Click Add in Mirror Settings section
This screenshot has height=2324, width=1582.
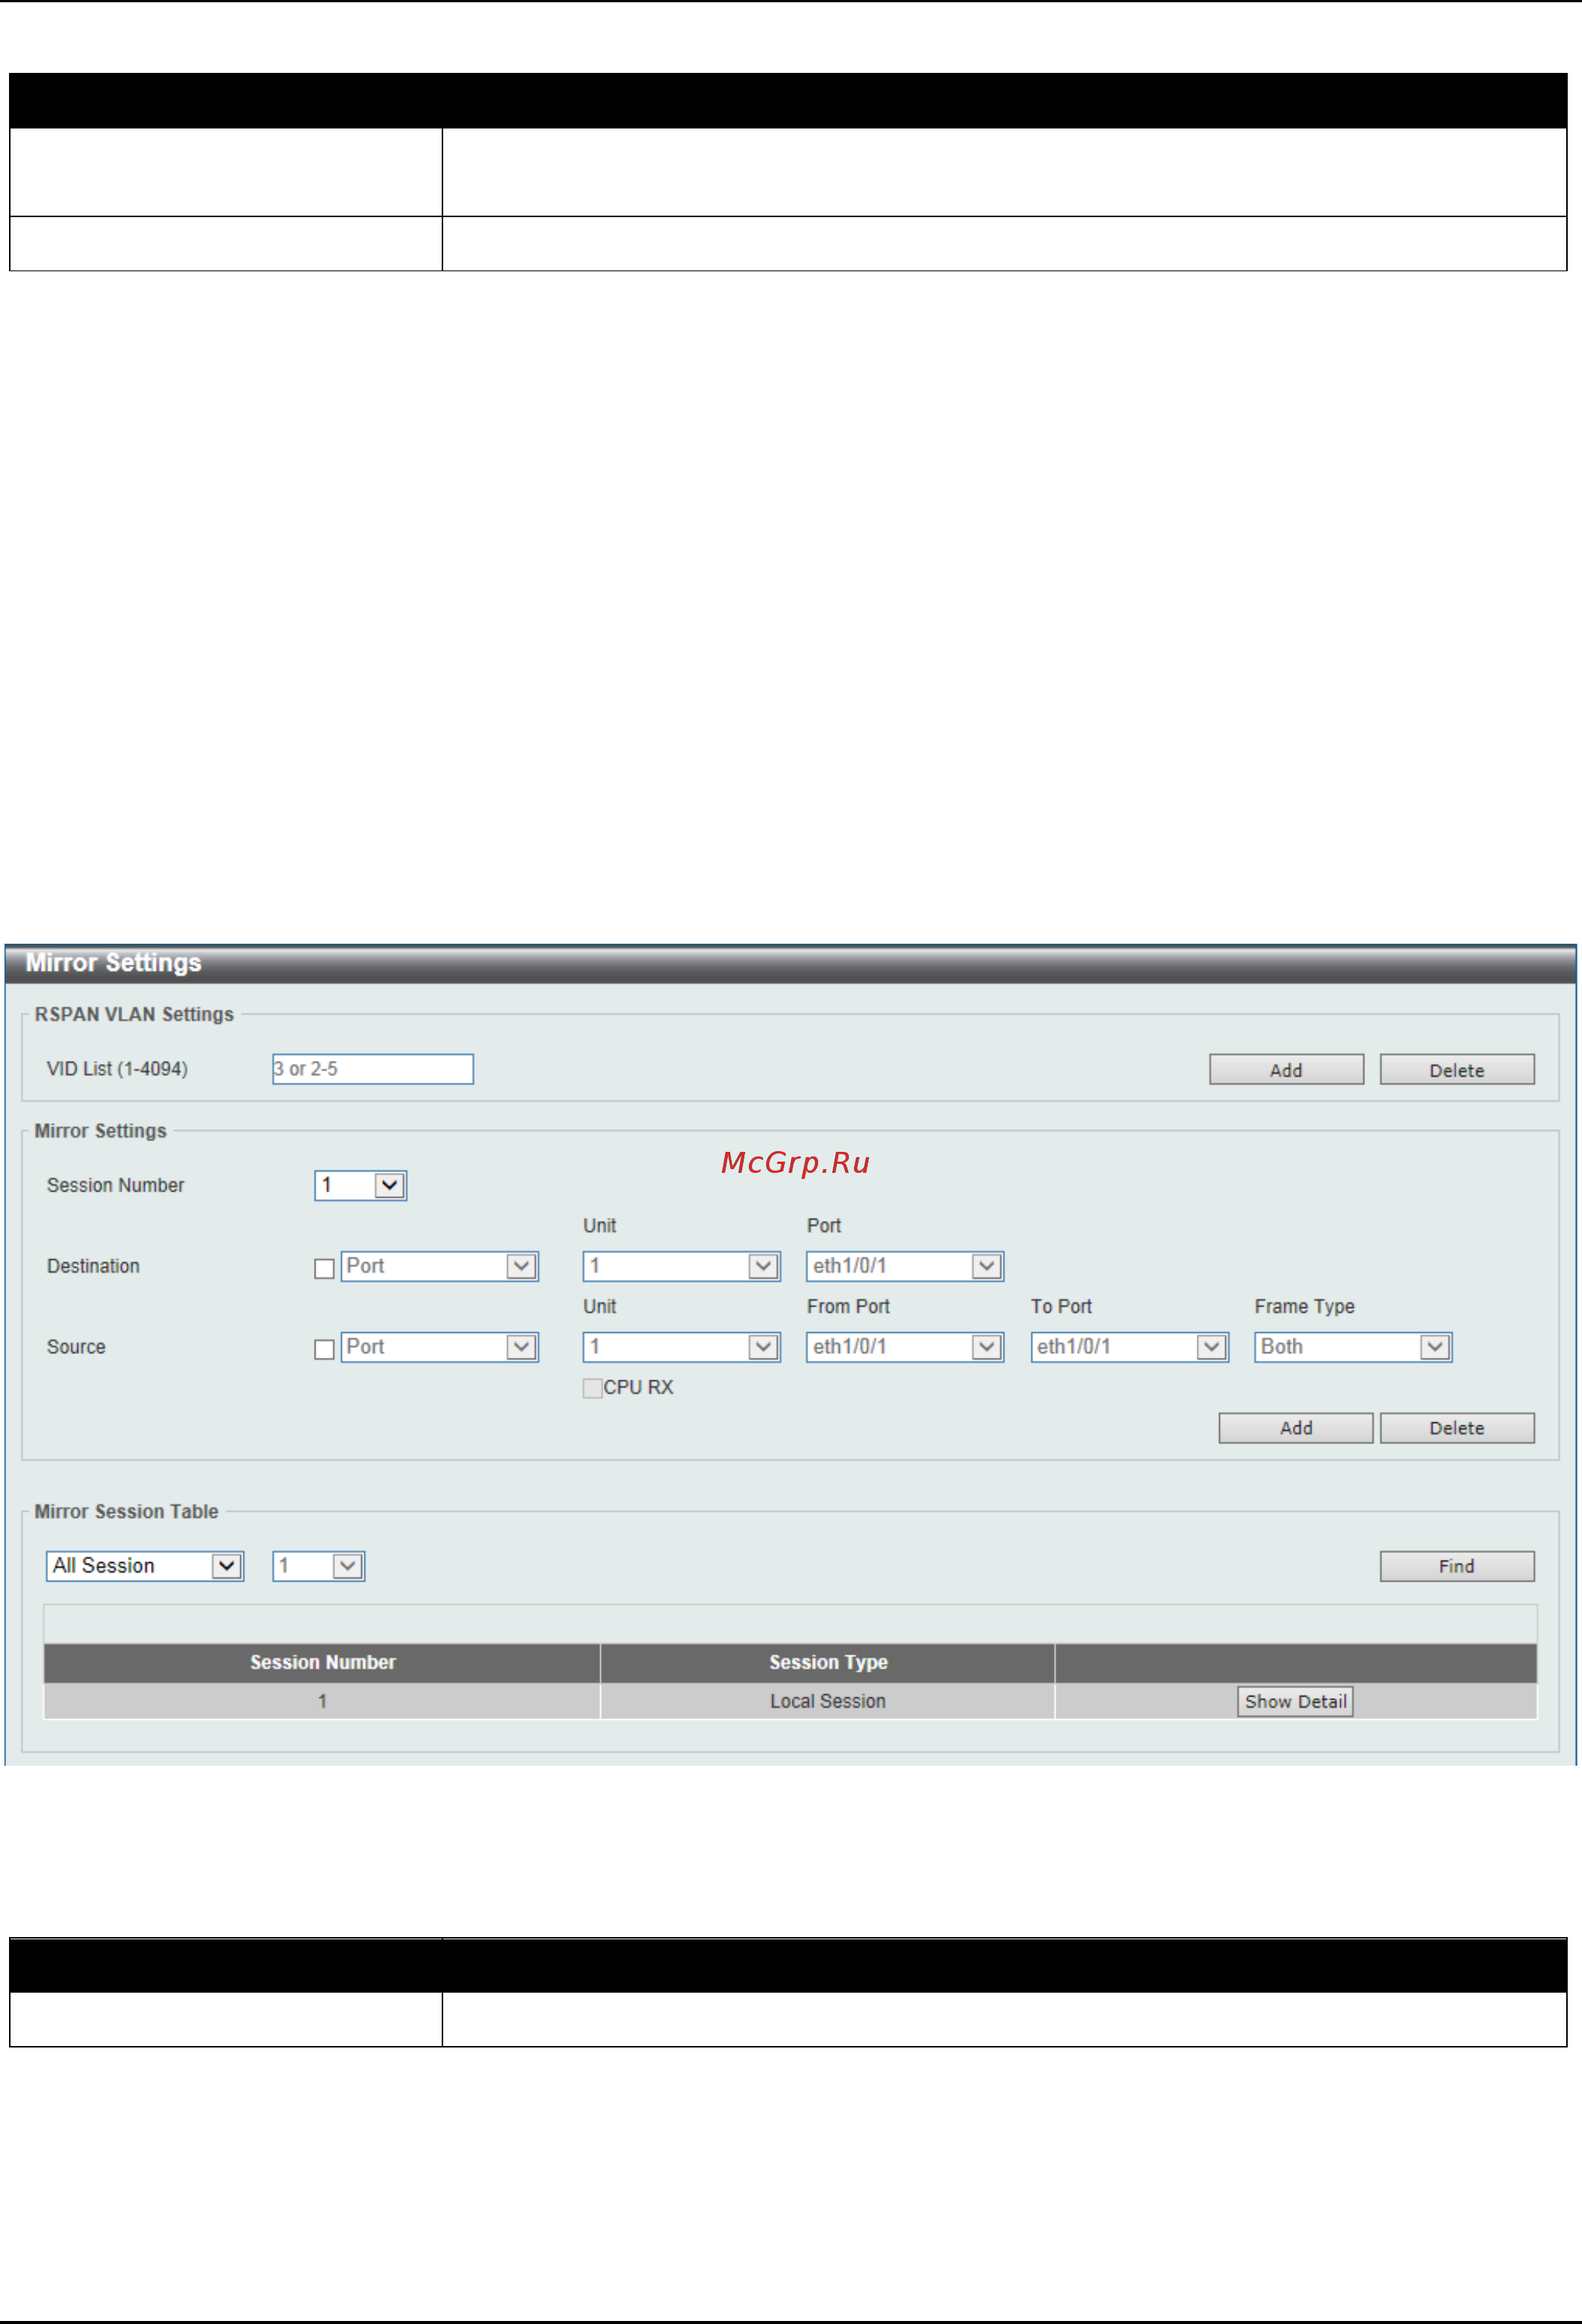tap(1295, 1428)
